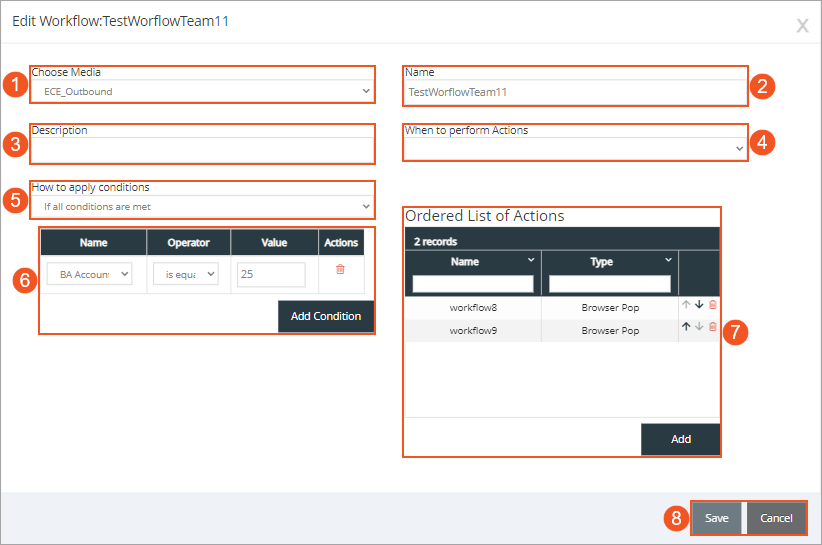Click the condition Value field showing 25

tap(271, 274)
